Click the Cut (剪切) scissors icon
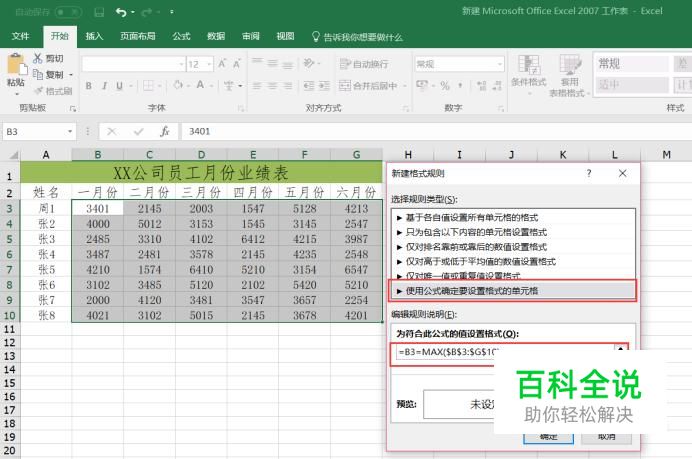This screenshot has width=692, height=459. click(x=38, y=59)
